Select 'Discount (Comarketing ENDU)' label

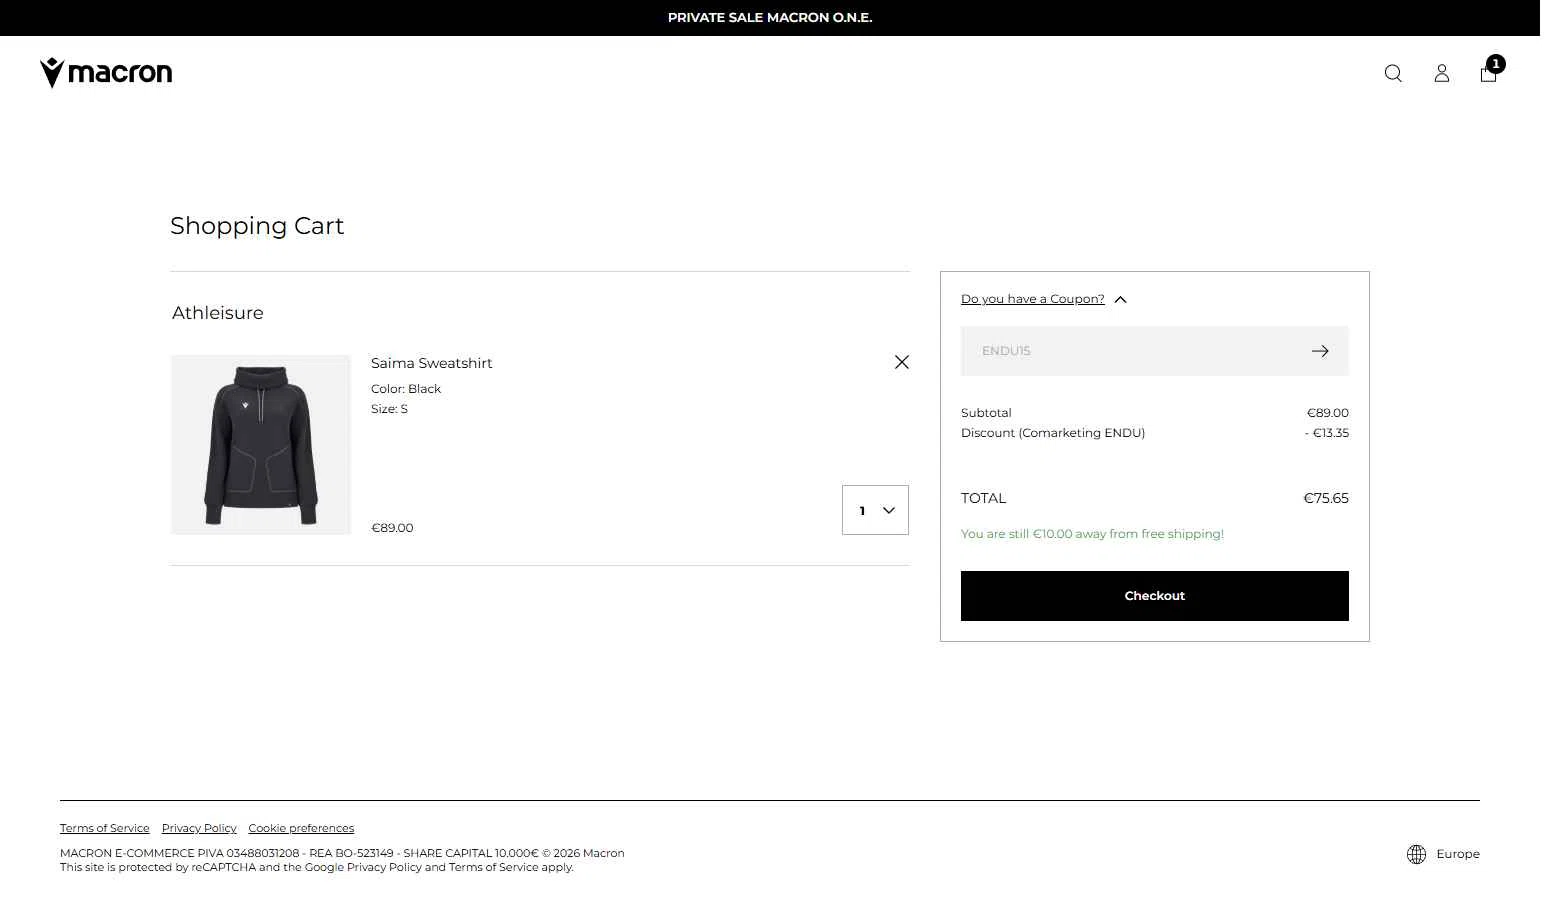1052,433
